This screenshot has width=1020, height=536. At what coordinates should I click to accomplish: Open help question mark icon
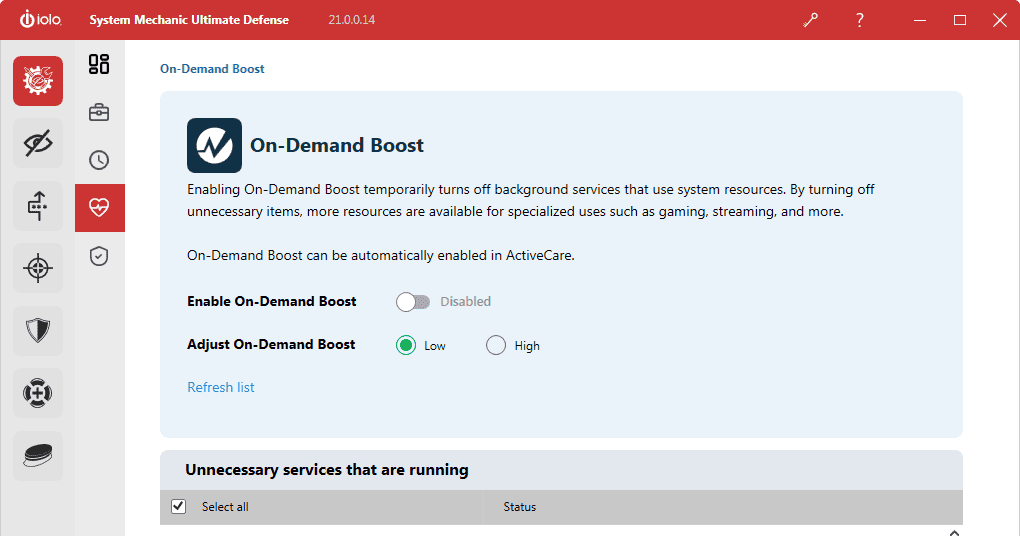tap(859, 20)
